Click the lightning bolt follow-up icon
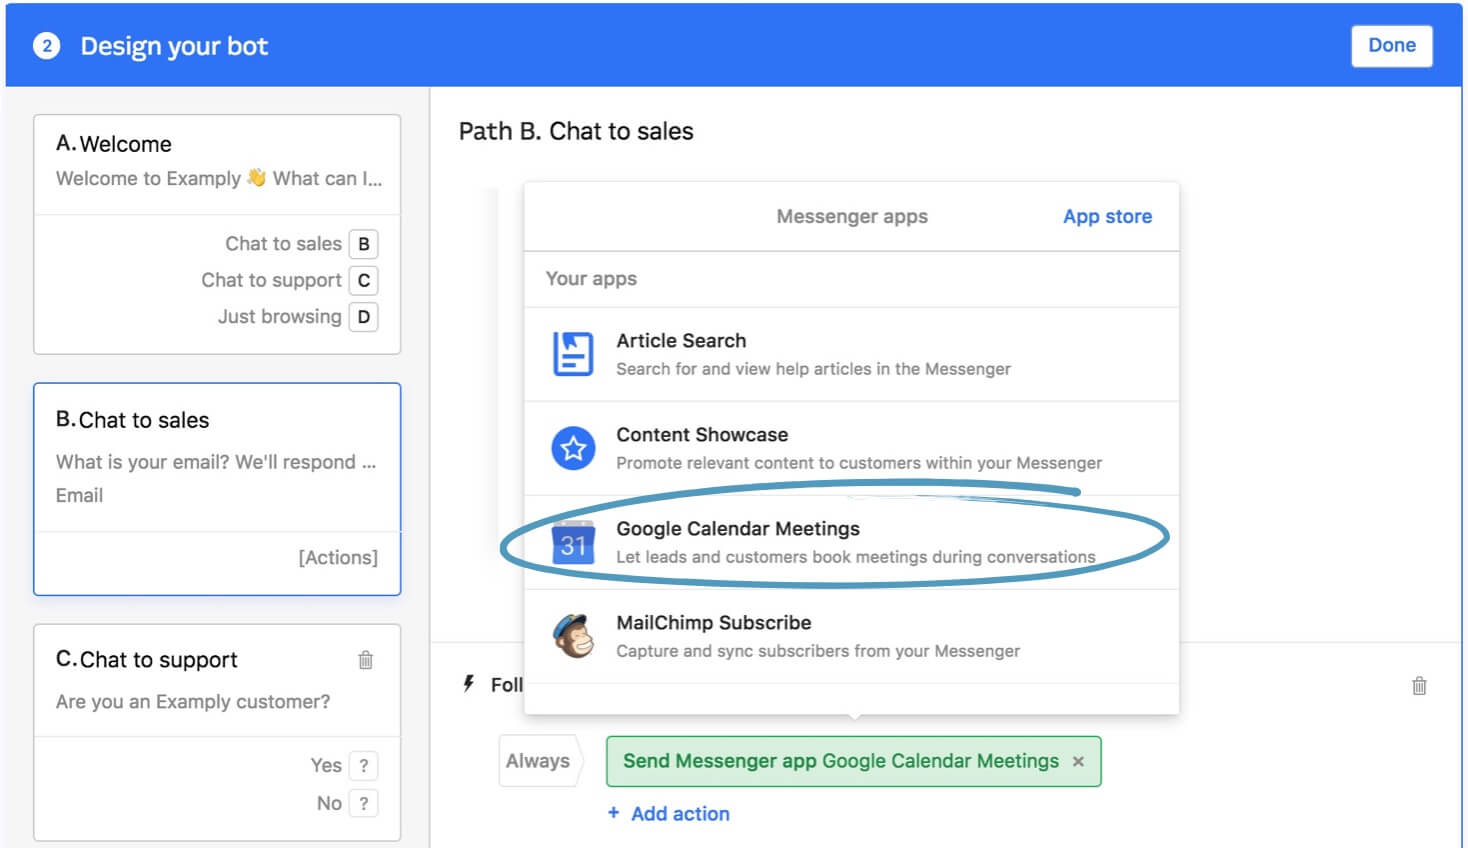1468x848 pixels. click(x=468, y=684)
